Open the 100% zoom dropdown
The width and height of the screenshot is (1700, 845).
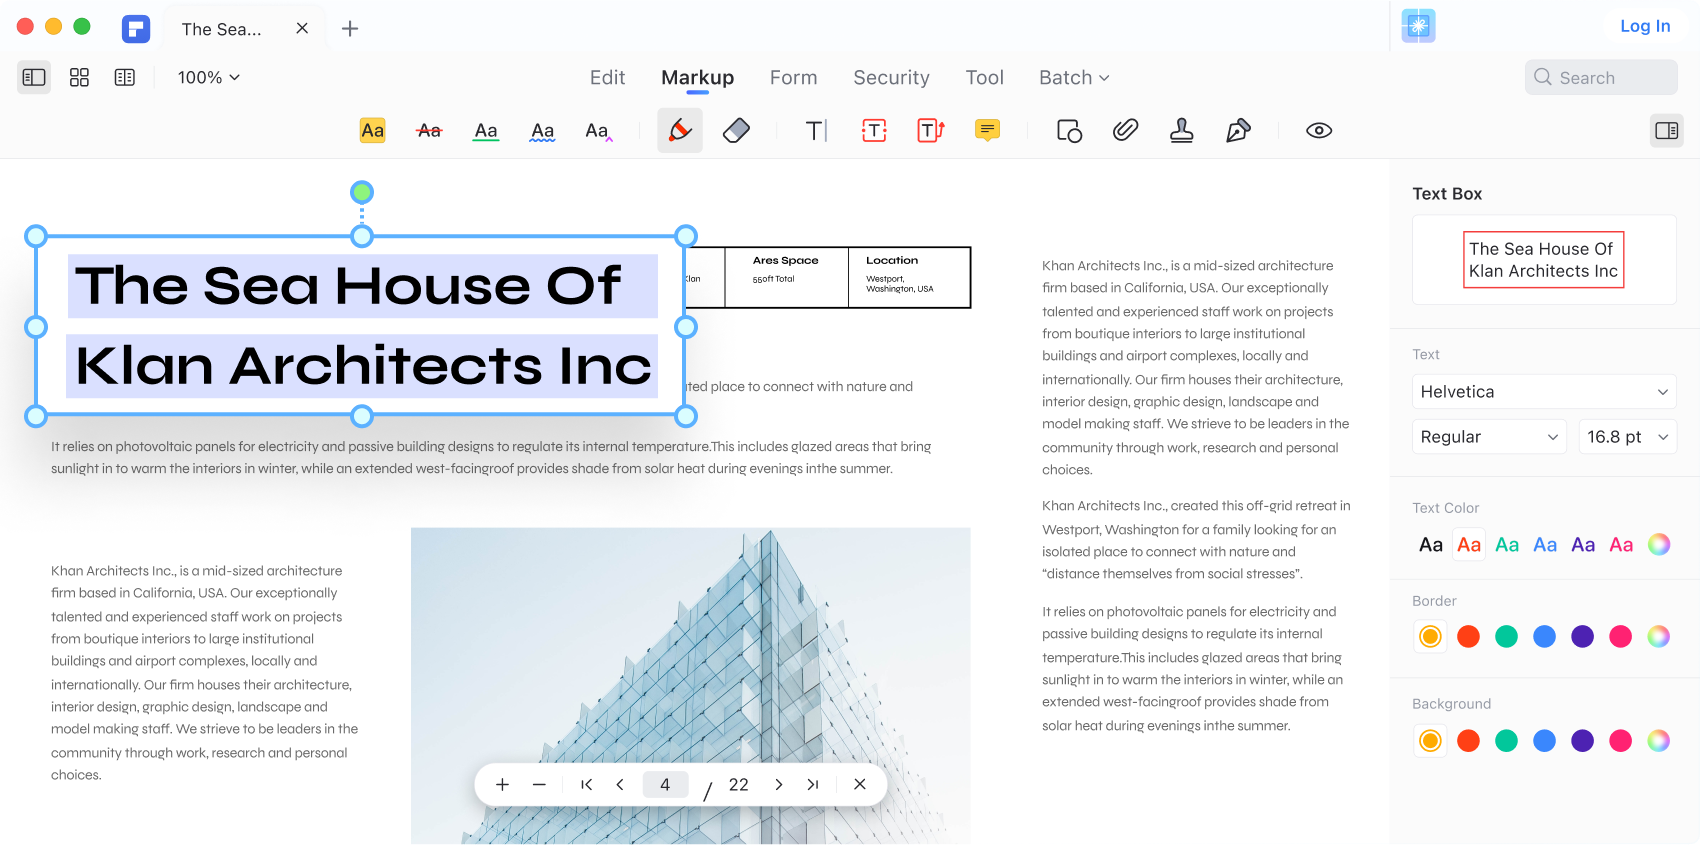(x=208, y=78)
